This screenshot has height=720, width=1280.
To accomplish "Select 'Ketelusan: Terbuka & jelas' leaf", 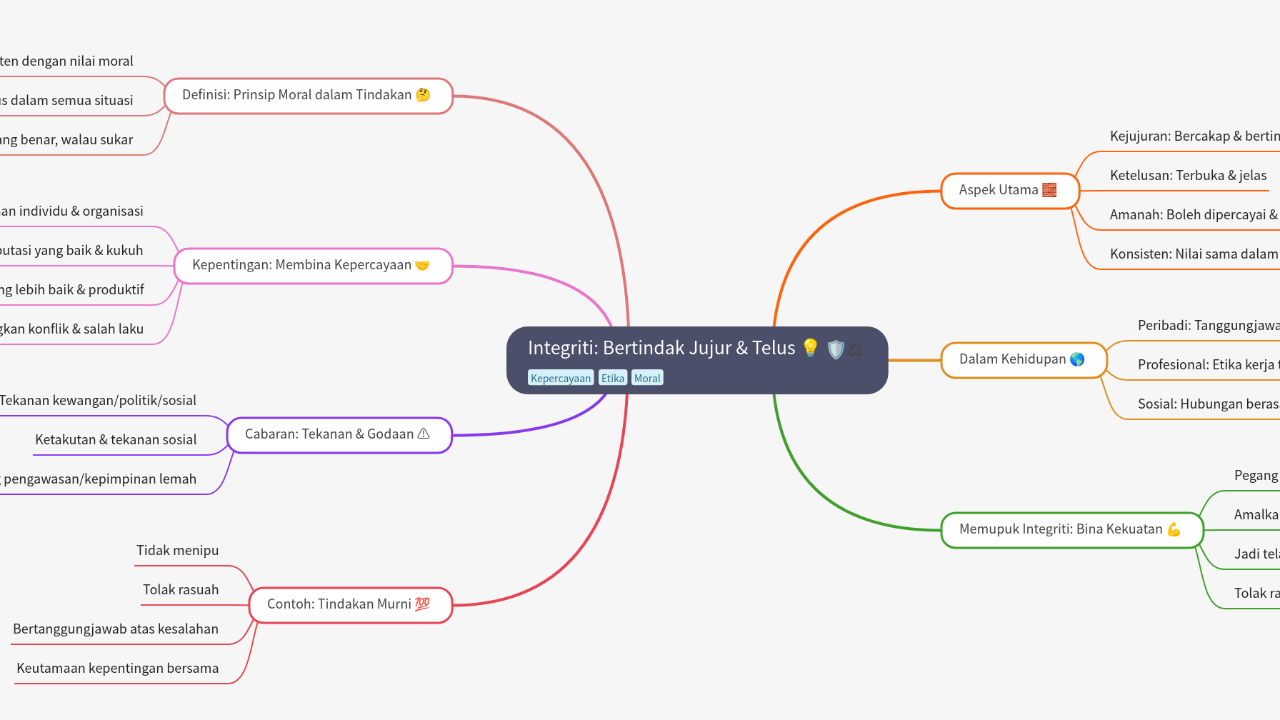I will 1188,176.
